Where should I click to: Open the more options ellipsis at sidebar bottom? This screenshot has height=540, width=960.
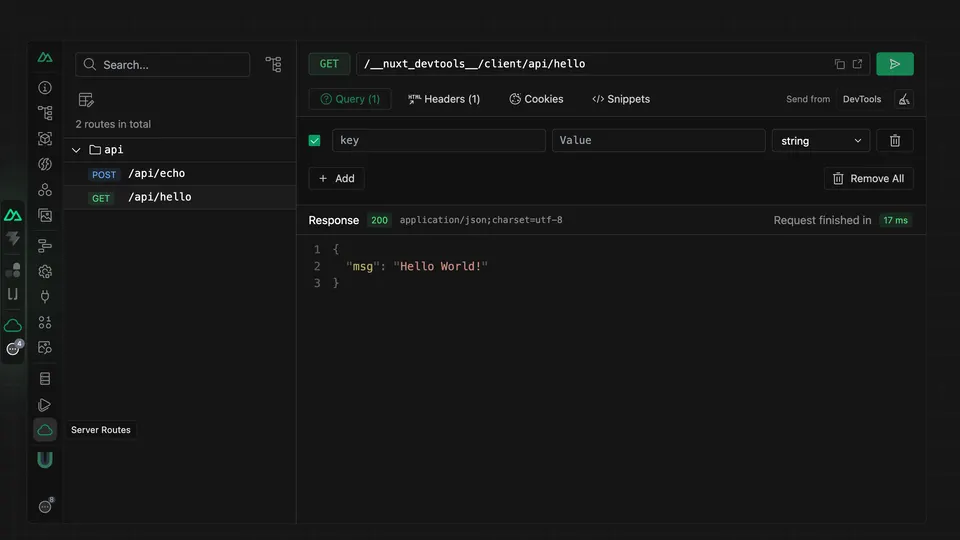pos(45,506)
